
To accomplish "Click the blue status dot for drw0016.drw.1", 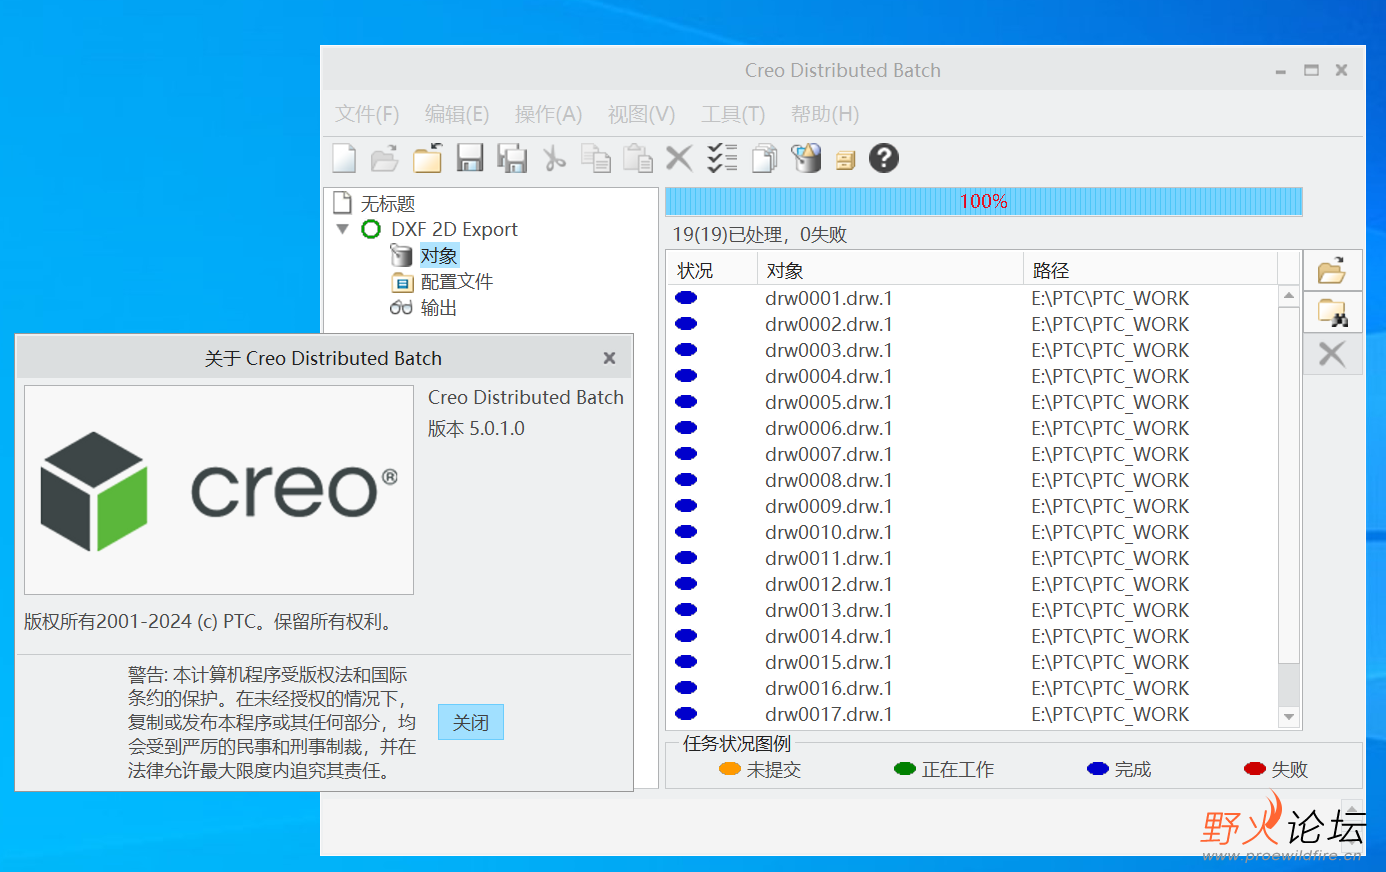I will (x=686, y=688).
